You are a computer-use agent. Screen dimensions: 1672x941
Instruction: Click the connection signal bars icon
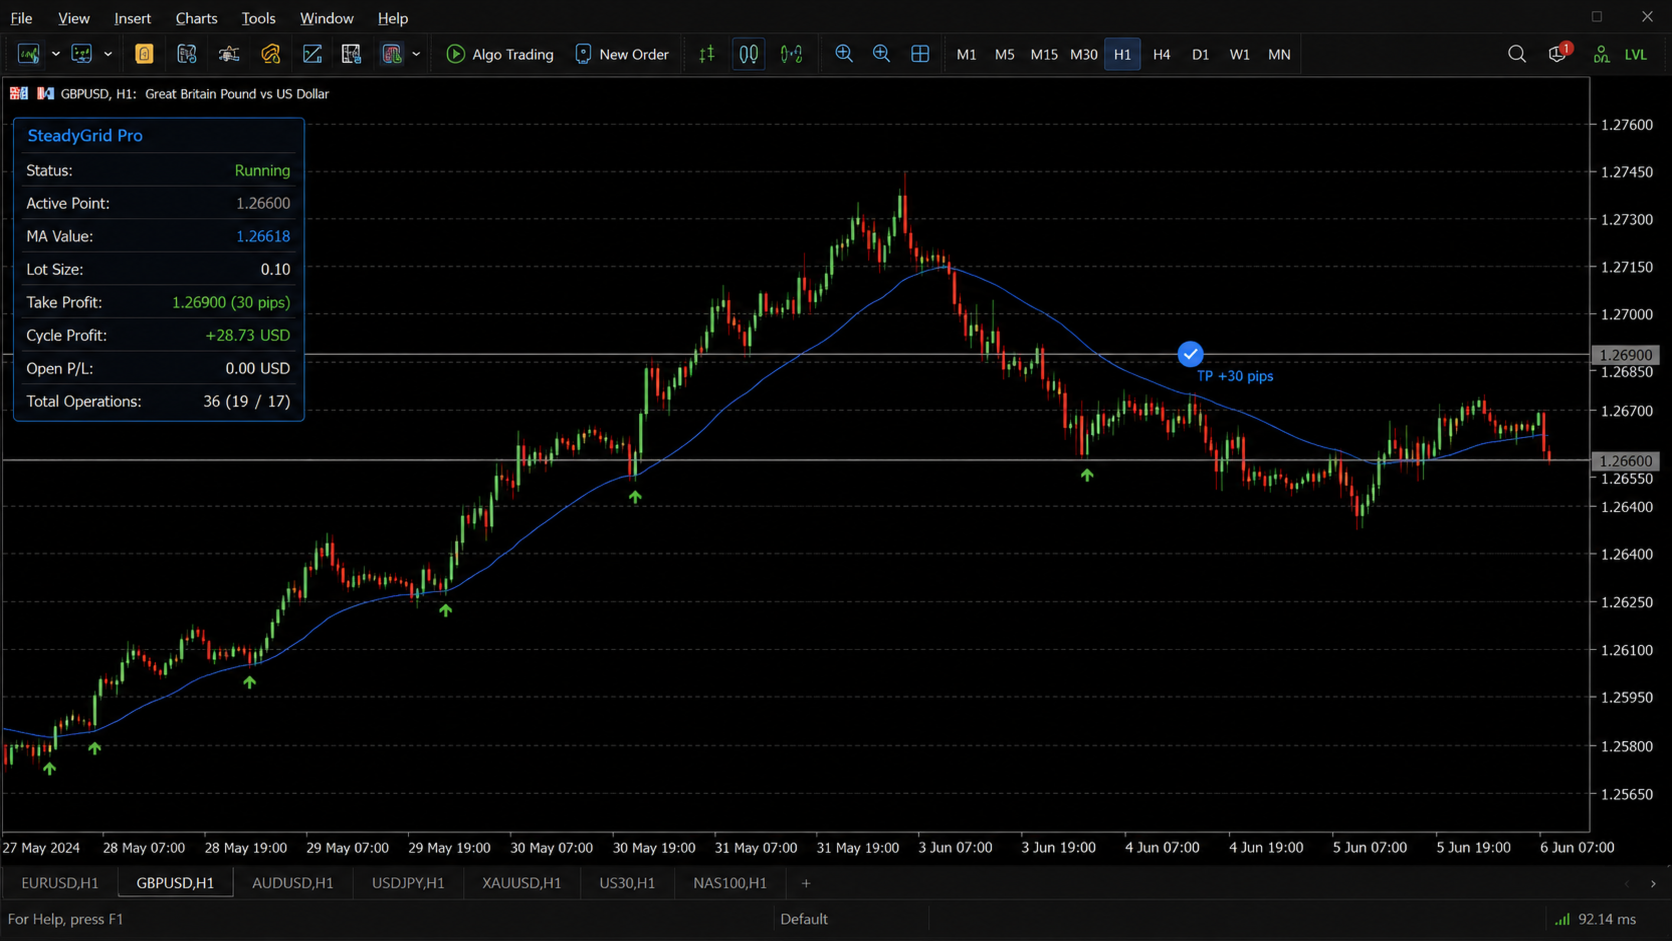[1562, 919]
